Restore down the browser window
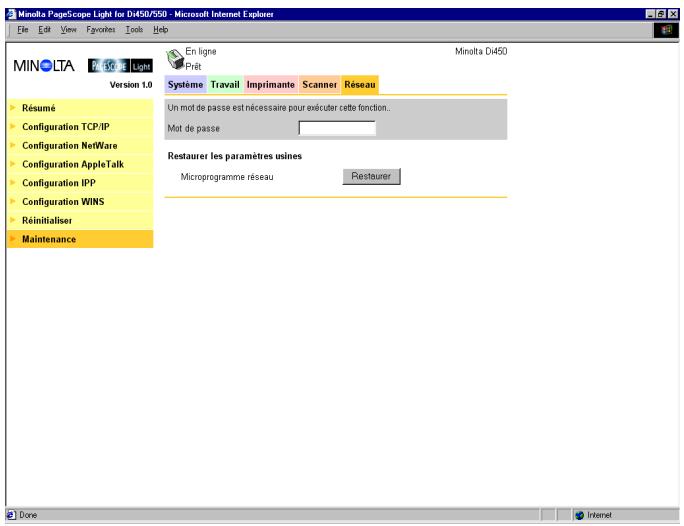Image resolution: width=684 pixels, height=526 pixels. tap(661, 14)
